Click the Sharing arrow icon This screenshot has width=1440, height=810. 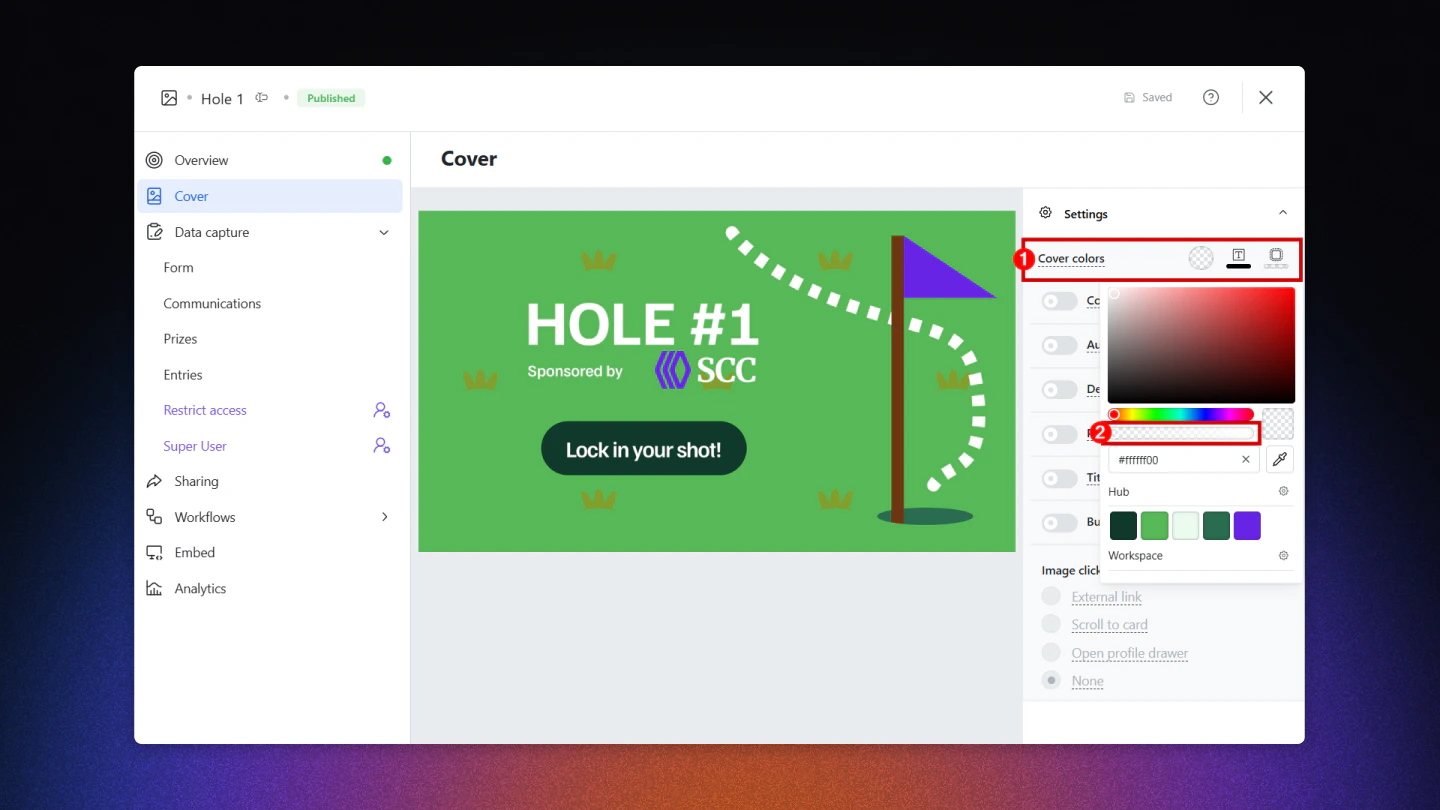154,481
